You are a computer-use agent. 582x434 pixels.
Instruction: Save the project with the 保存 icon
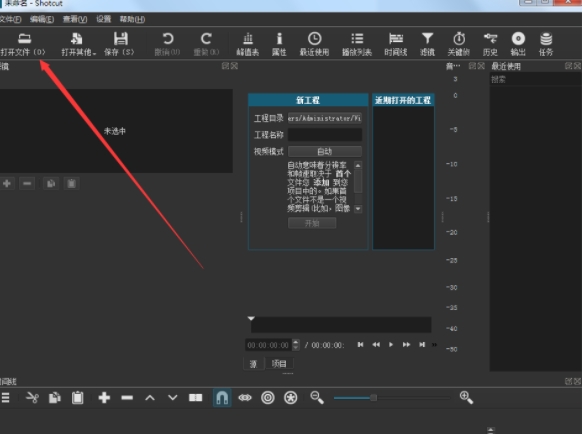[x=120, y=44]
